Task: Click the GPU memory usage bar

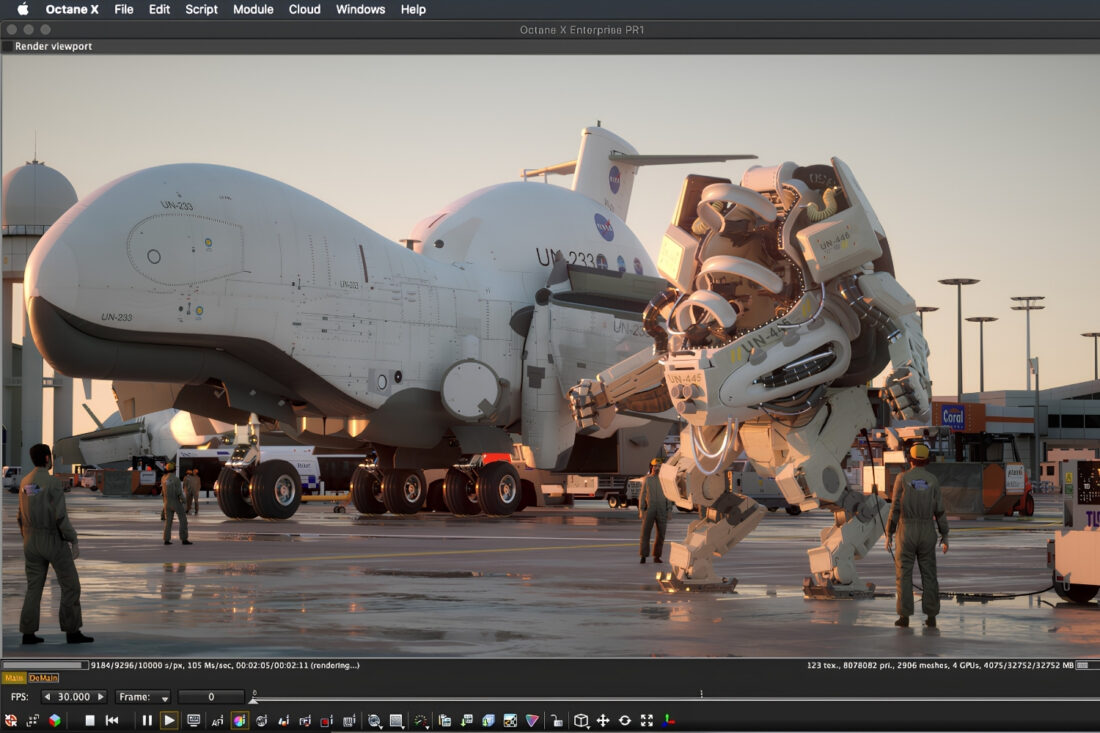Action: (1086, 665)
